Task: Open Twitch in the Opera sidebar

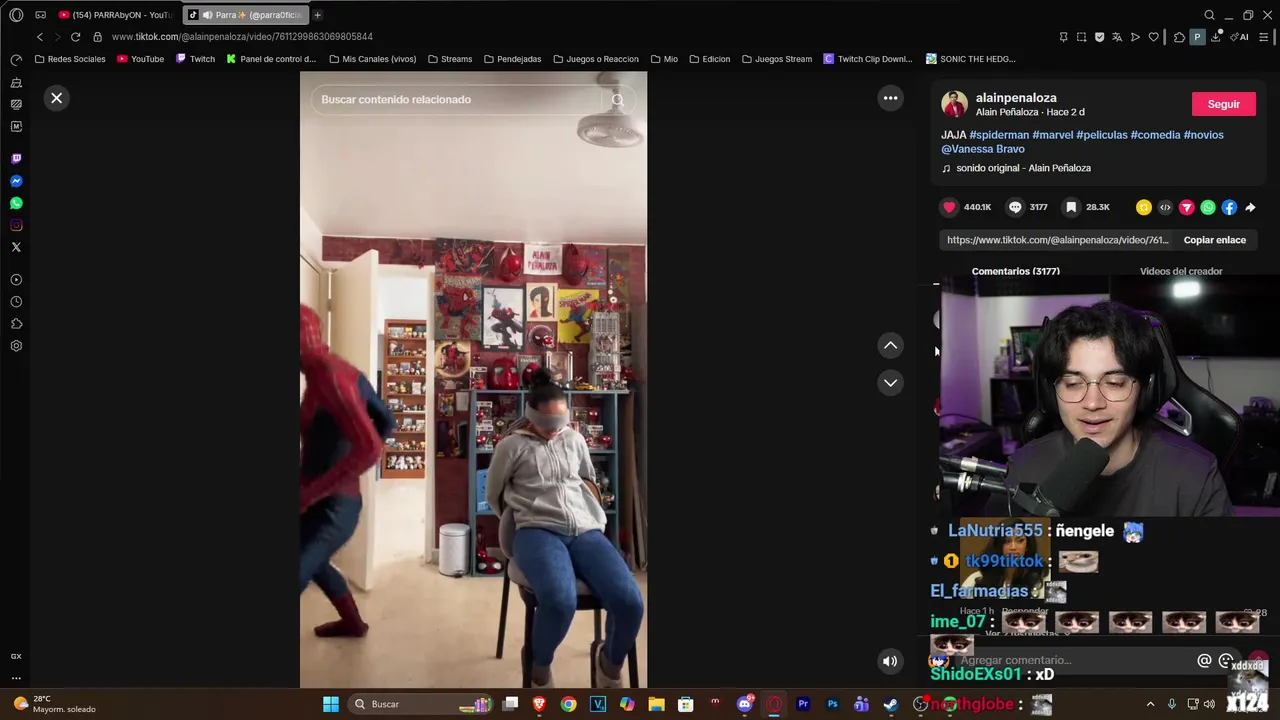Action: (x=16, y=159)
